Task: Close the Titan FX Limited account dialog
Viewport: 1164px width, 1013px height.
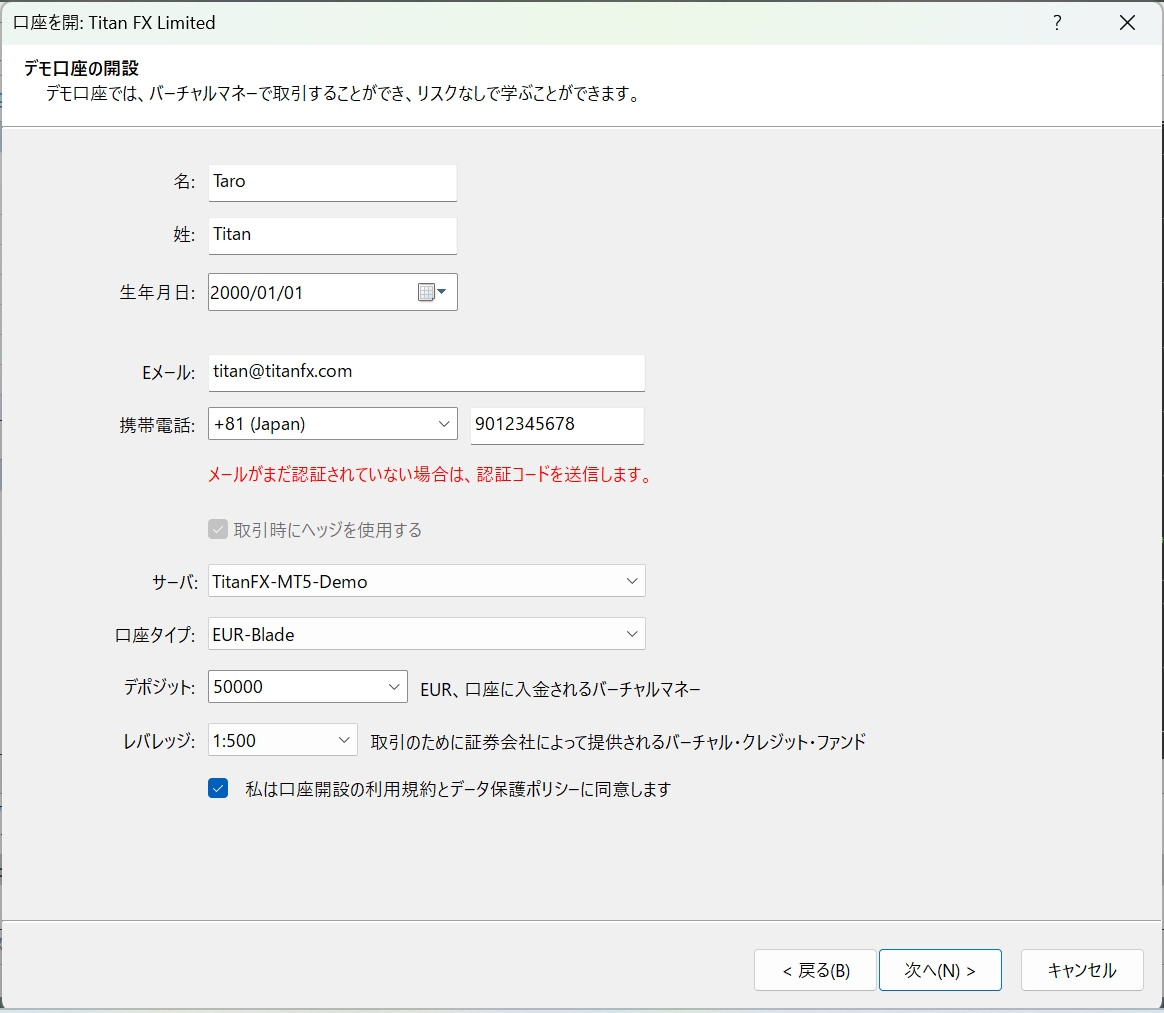Action: click(1127, 23)
